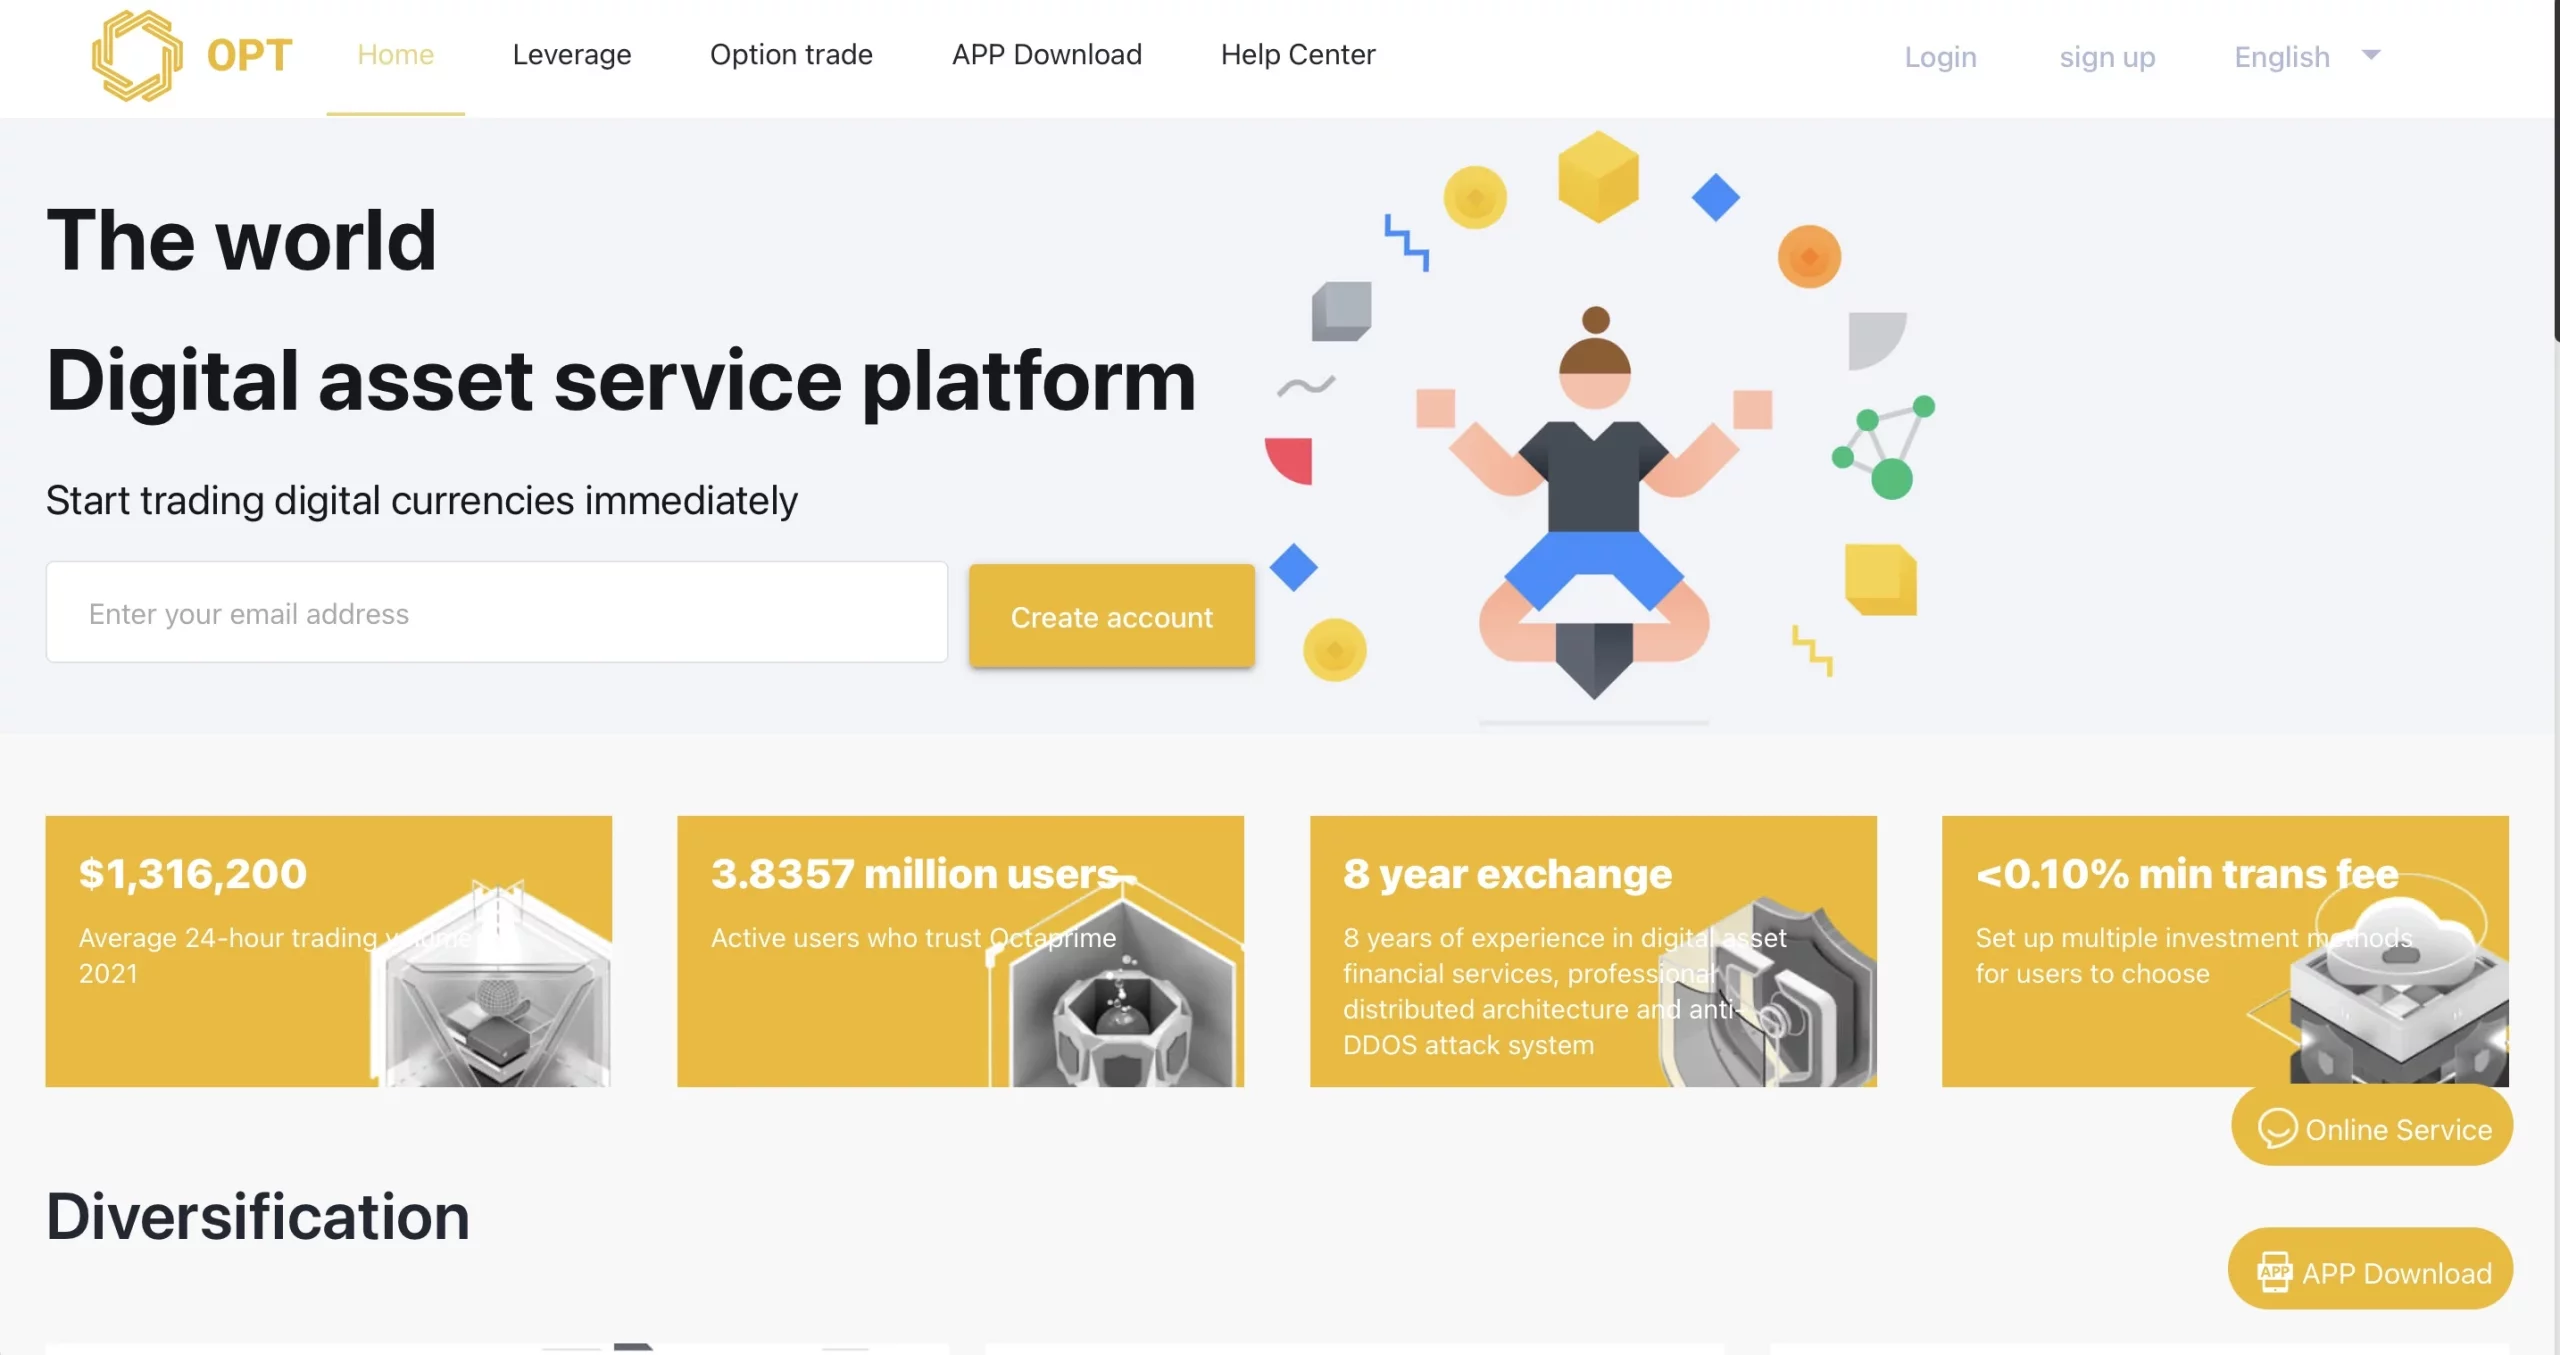Click the language dropdown arrow
Image resolution: width=2560 pixels, height=1355 pixels.
(x=2371, y=55)
